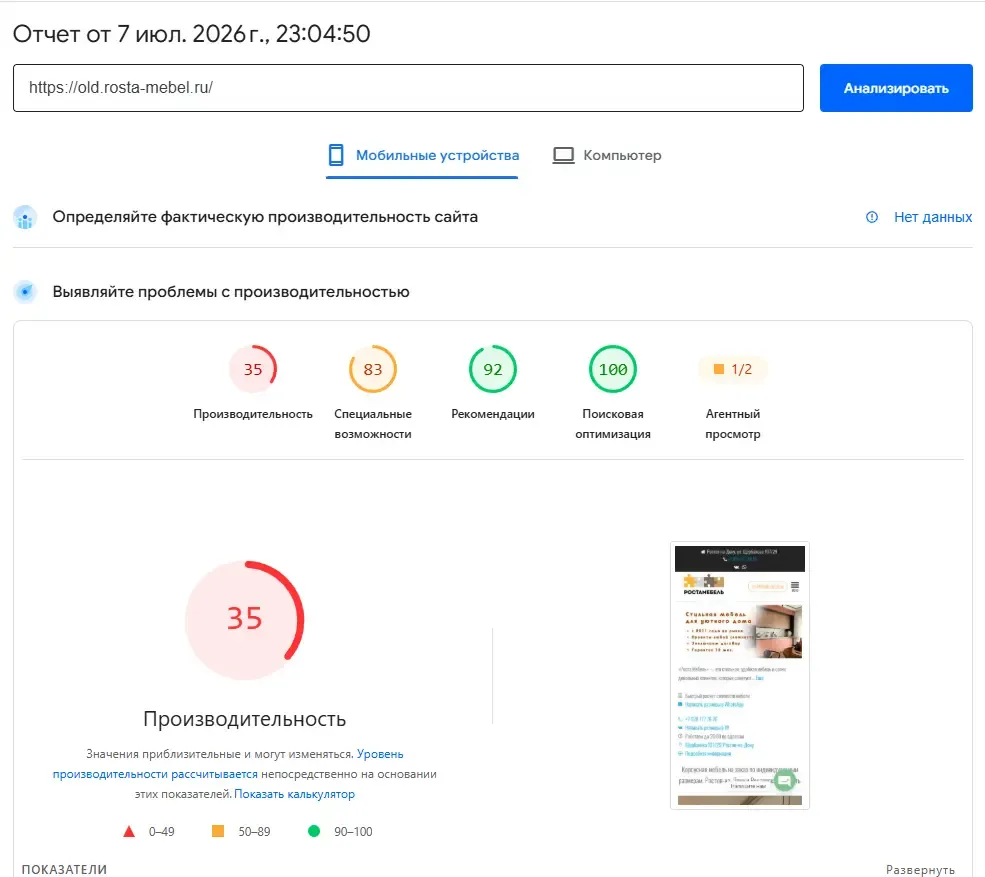Click the mobile phone icon in the tab
This screenshot has width=985, height=877.
[x=336, y=155]
